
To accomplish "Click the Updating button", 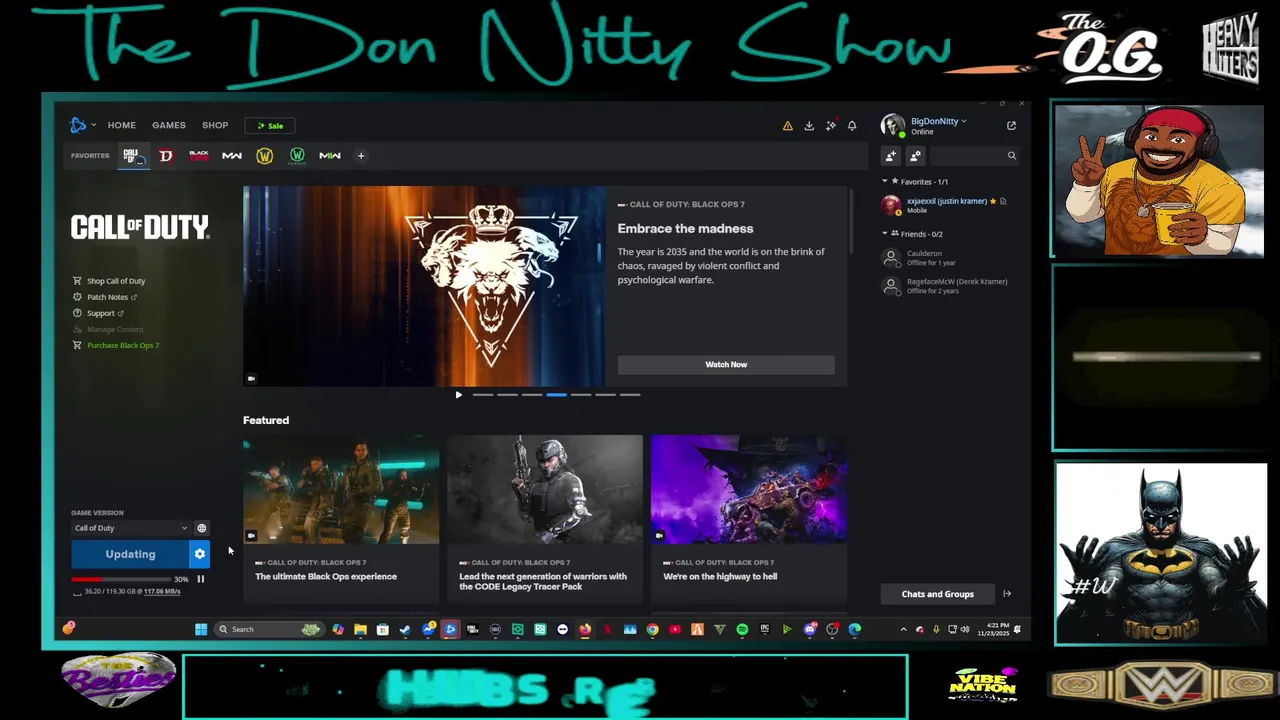I will (130, 554).
